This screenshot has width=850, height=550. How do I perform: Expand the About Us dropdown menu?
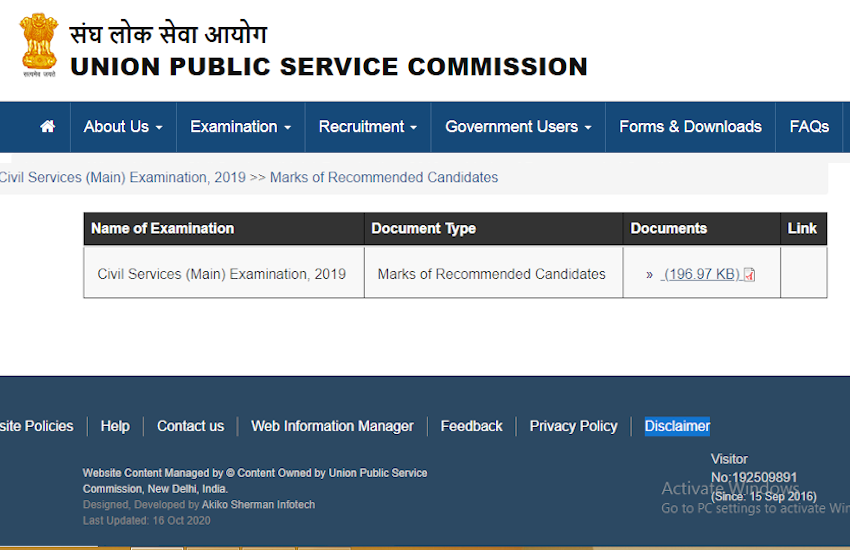click(x=123, y=127)
